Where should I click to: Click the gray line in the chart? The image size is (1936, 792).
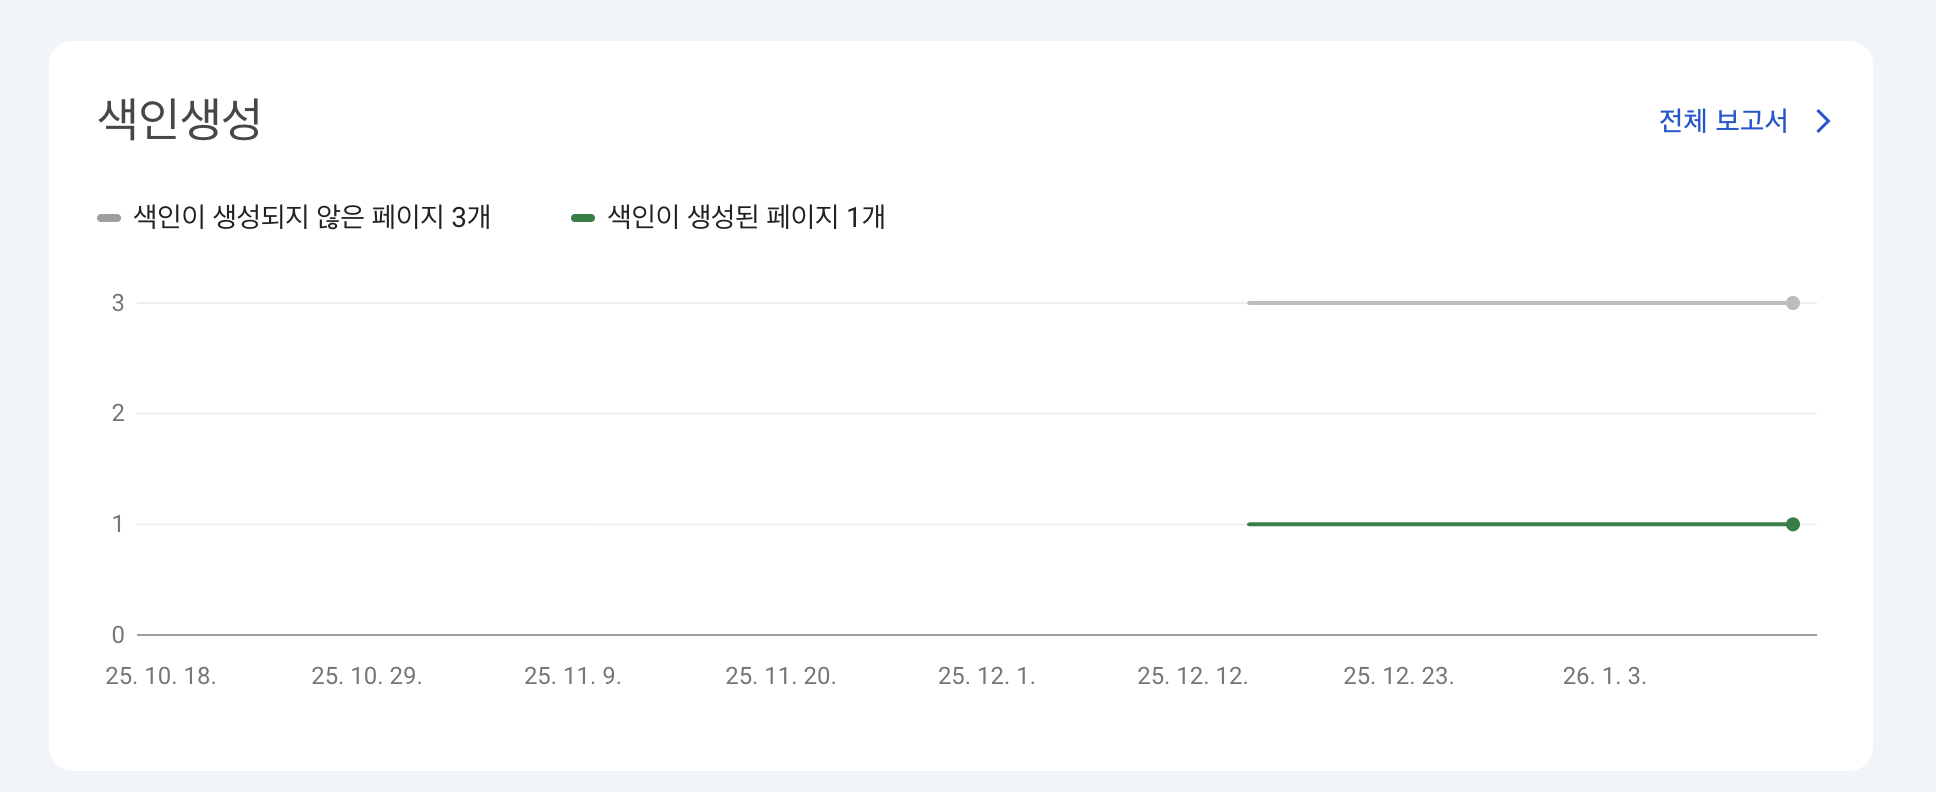[1520, 302]
